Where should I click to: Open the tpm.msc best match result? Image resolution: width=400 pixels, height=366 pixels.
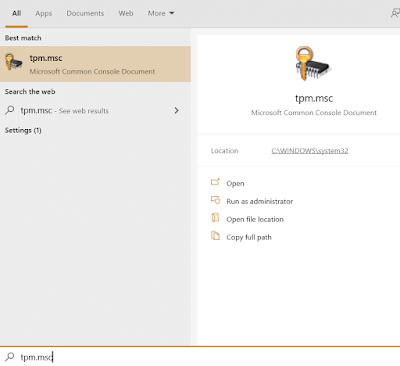[95, 64]
